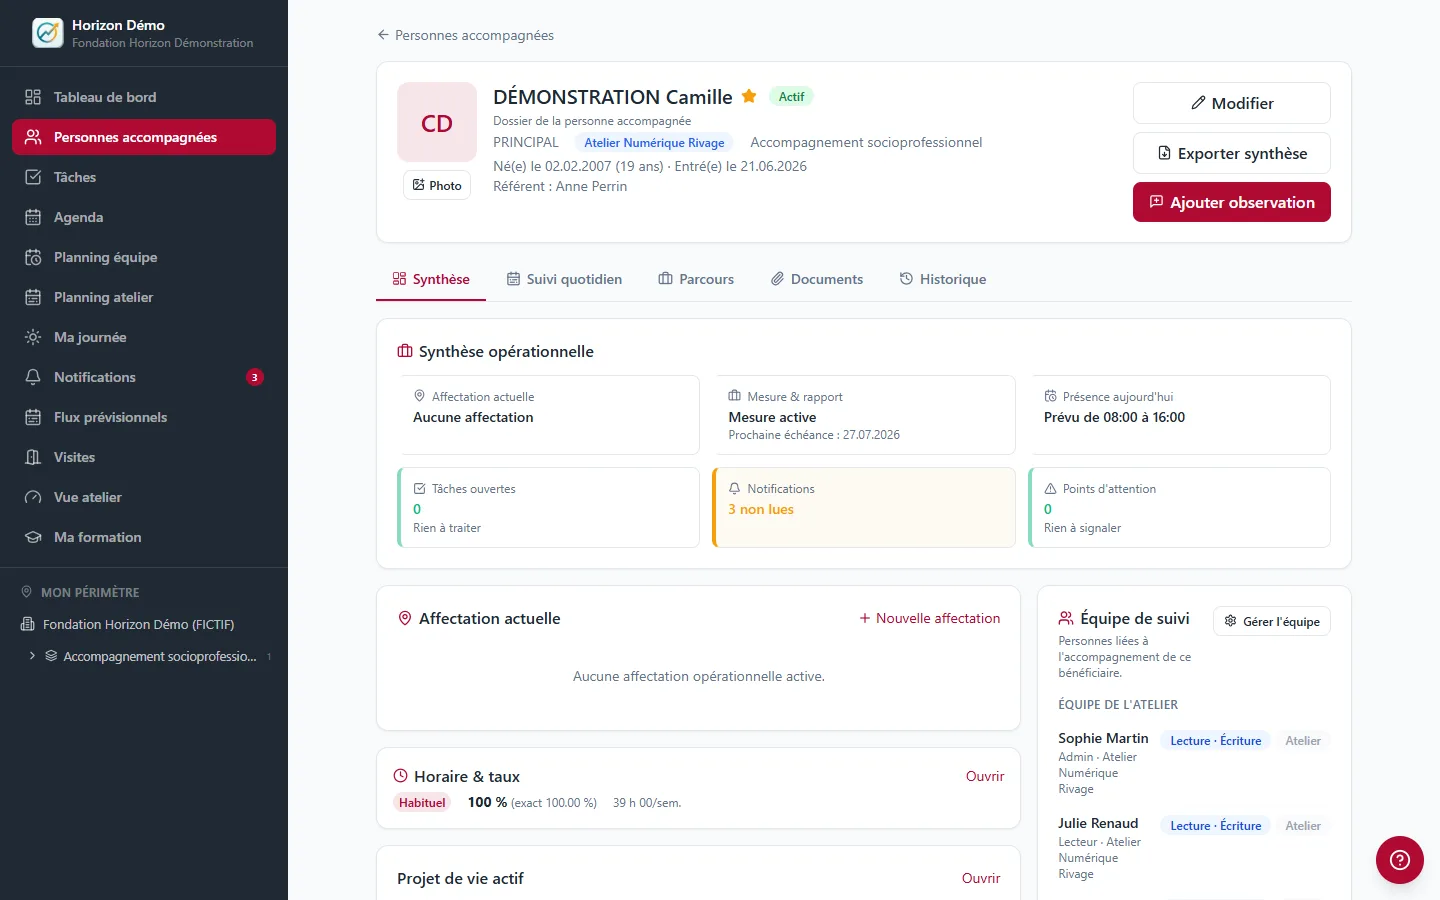This screenshot has height=900, width=1440.
Task: Click the Vue atelier gauge icon
Action: tap(33, 497)
